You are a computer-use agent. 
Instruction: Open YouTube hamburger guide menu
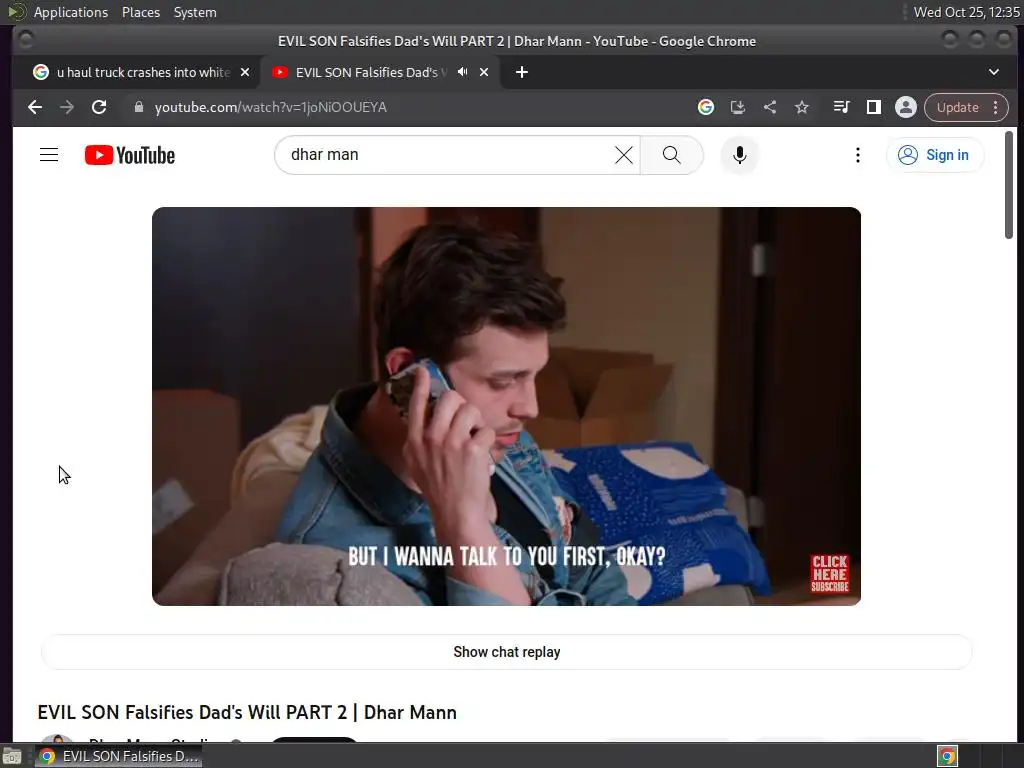click(x=49, y=155)
